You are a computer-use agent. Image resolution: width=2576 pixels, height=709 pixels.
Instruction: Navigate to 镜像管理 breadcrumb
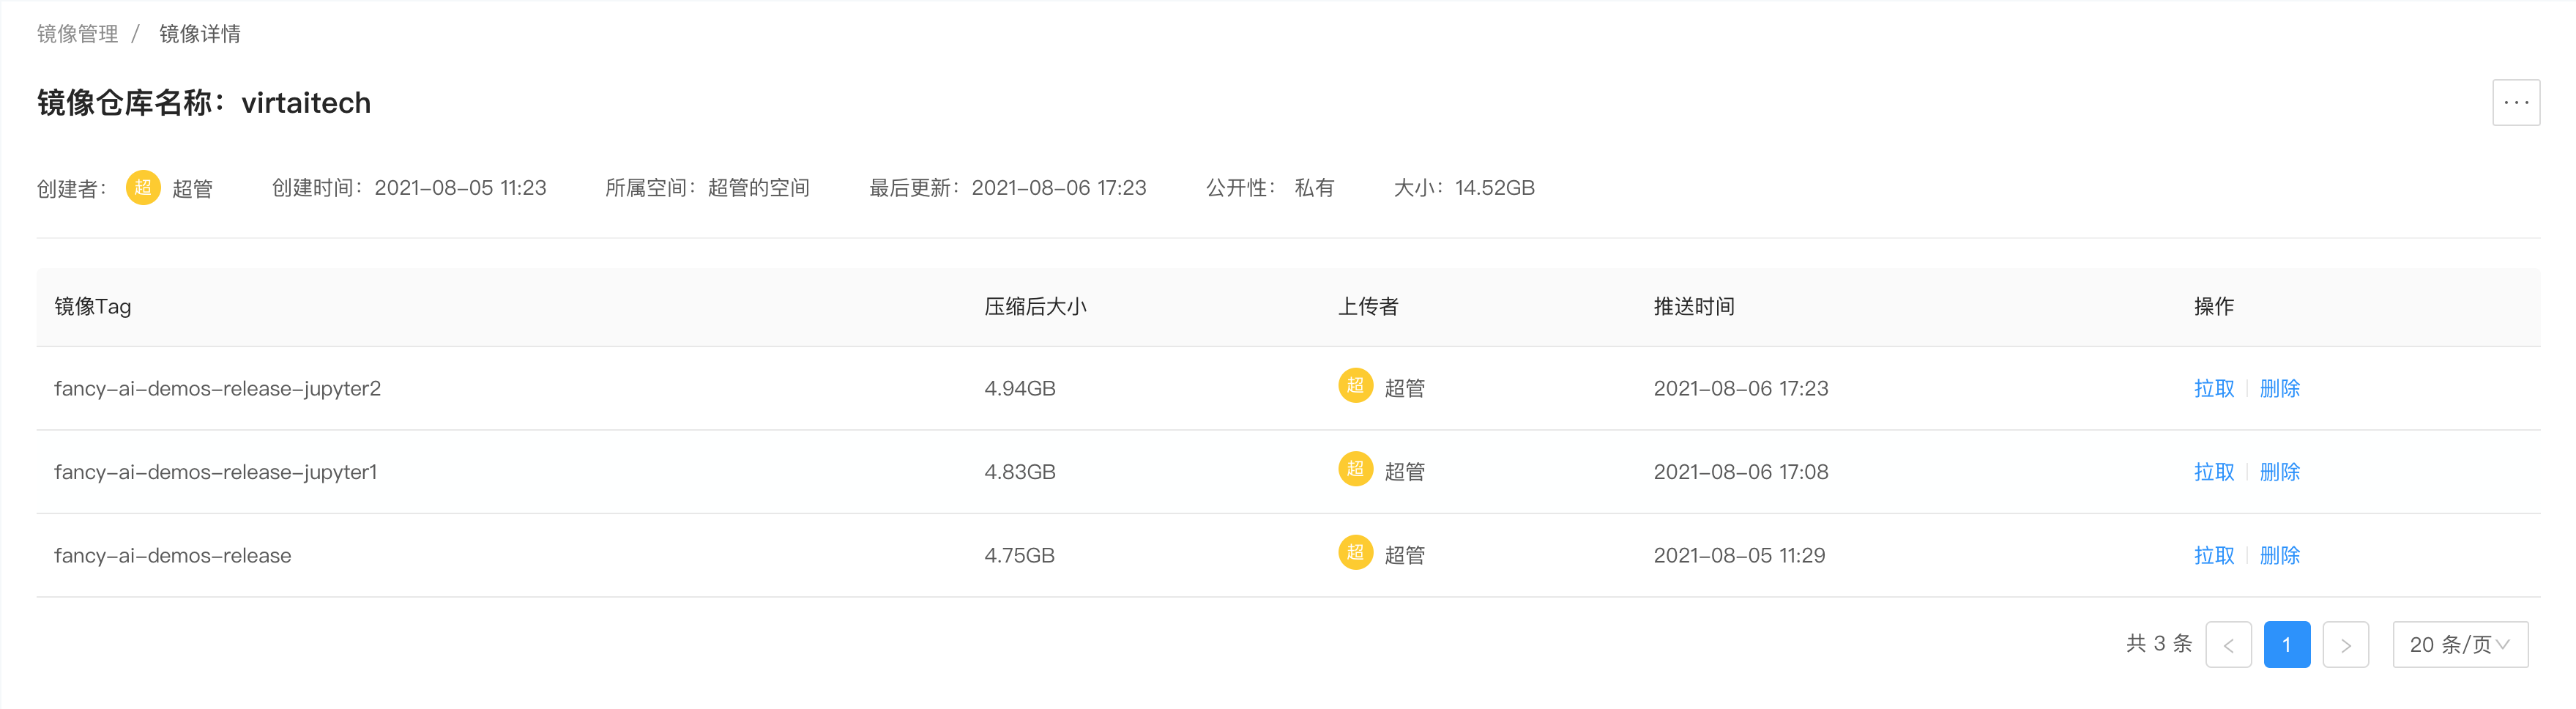pos(77,34)
